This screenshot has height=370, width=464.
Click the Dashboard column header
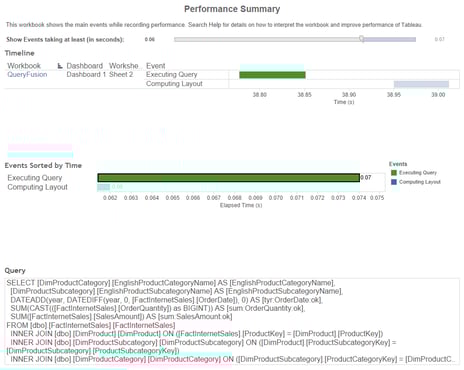[85, 66]
